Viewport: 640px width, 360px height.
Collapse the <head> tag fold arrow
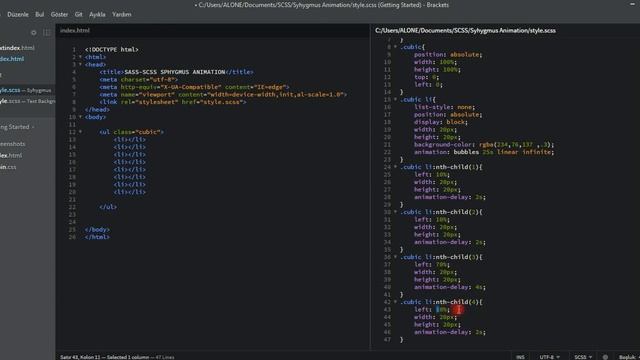[x=80, y=64]
